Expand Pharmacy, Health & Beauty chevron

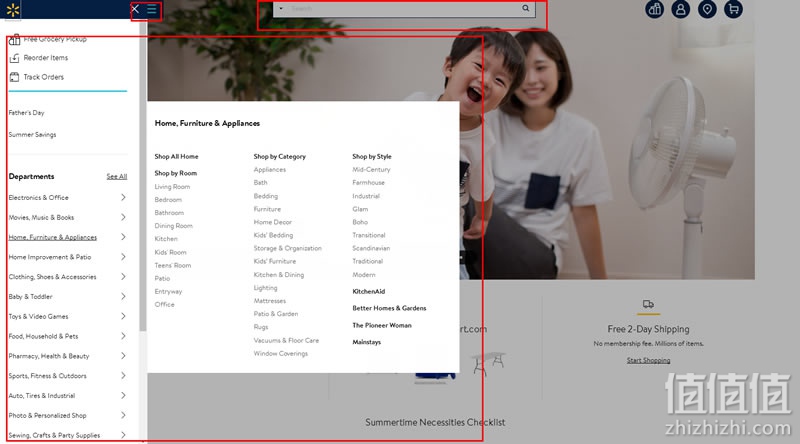pos(123,356)
